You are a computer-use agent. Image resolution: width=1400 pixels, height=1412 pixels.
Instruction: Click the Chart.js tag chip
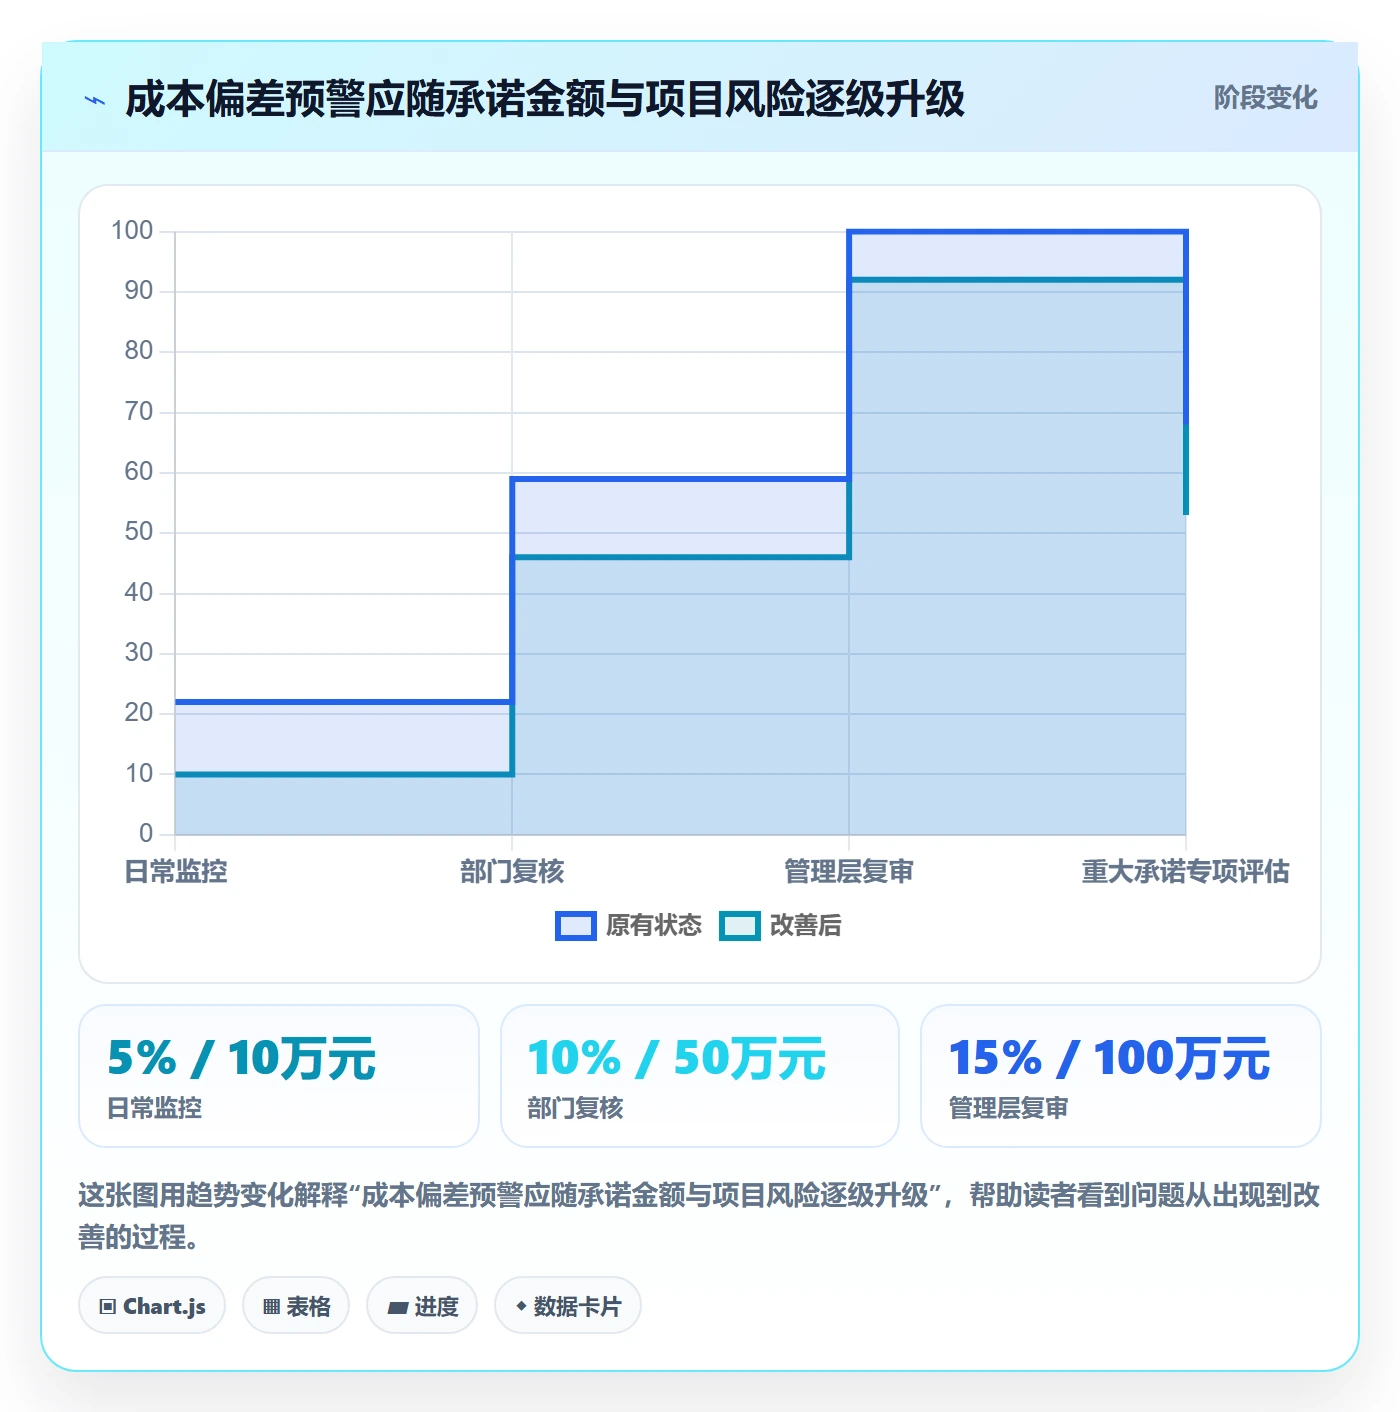(152, 1306)
